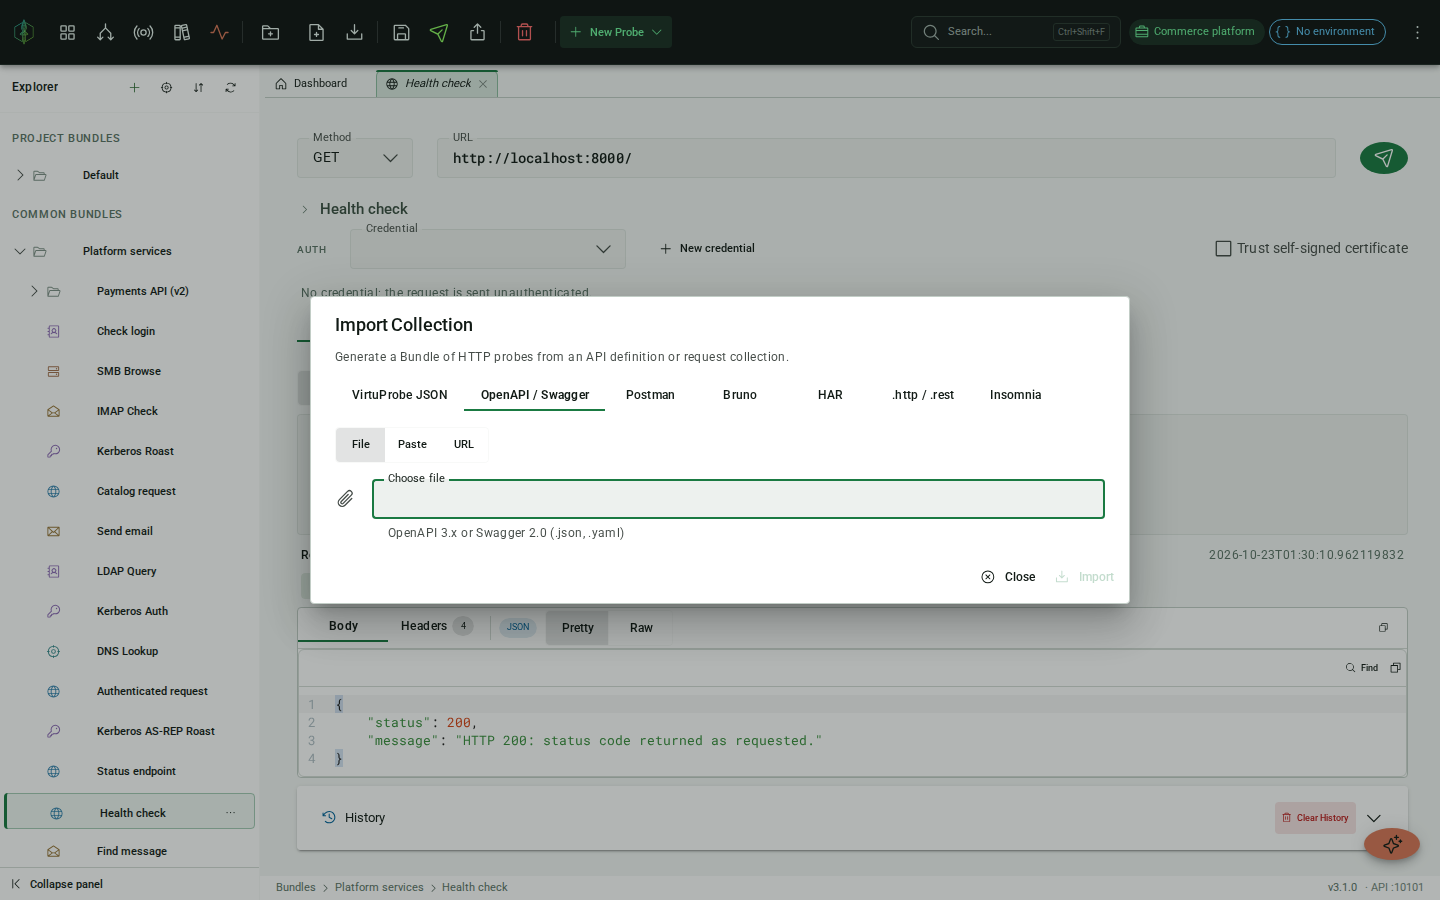Click the New Probe button
Viewport: 1440px width, 900px height.
click(x=616, y=32)
